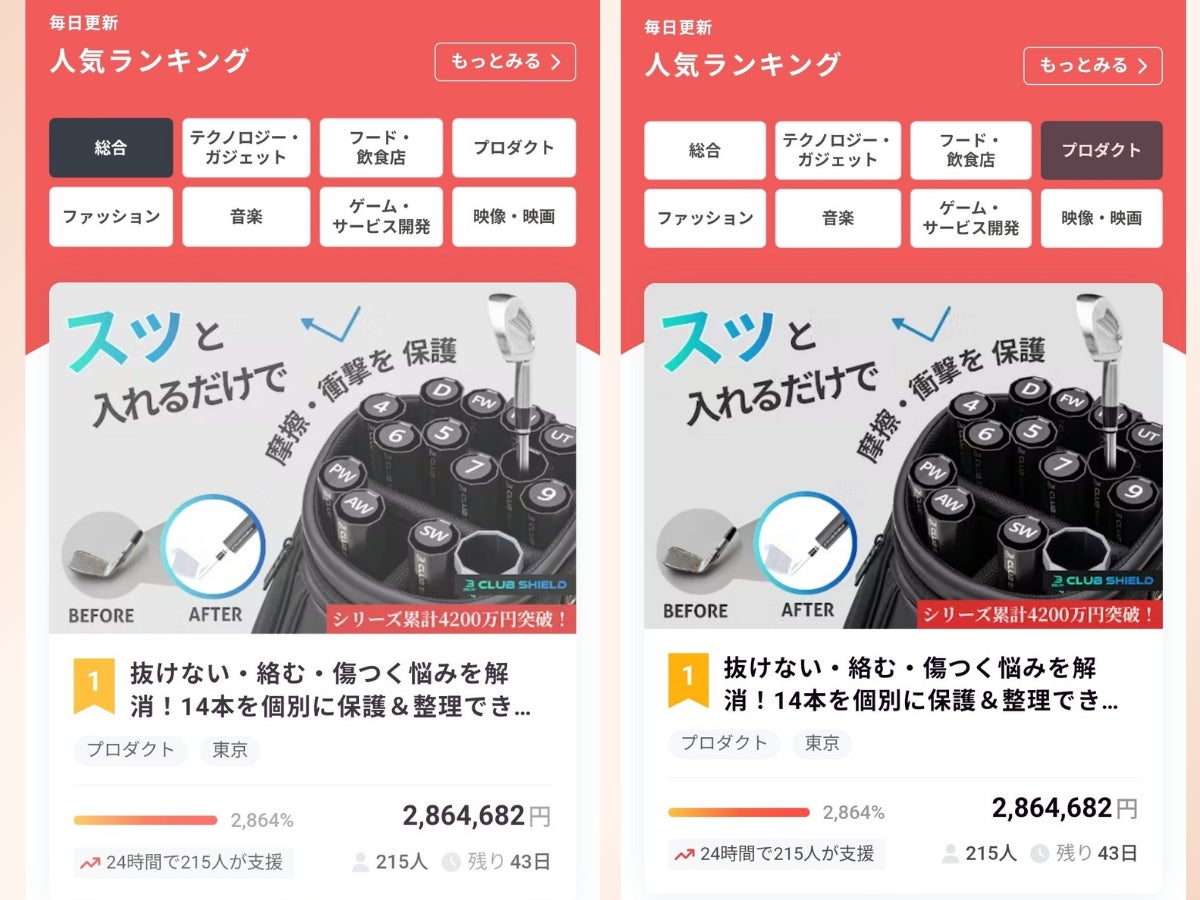The width and height of the screenshot is (1200, 900).
Task: Click the CLUB SHIELD logo in left screen image
Action: 514,585
